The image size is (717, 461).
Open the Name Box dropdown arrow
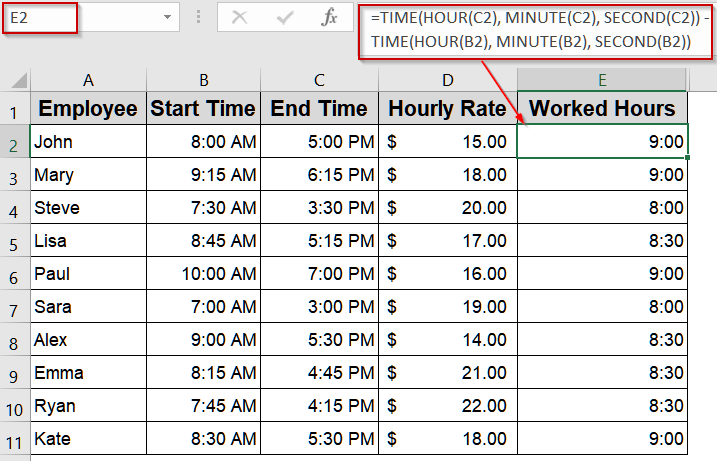(x=167, y=17)
